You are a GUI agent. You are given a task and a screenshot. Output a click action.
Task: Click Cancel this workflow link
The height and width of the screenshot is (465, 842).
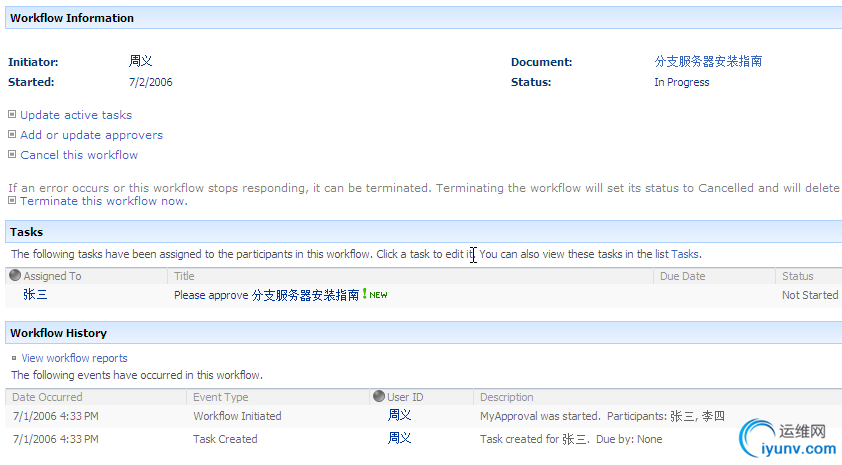click(x=79, y=155)
